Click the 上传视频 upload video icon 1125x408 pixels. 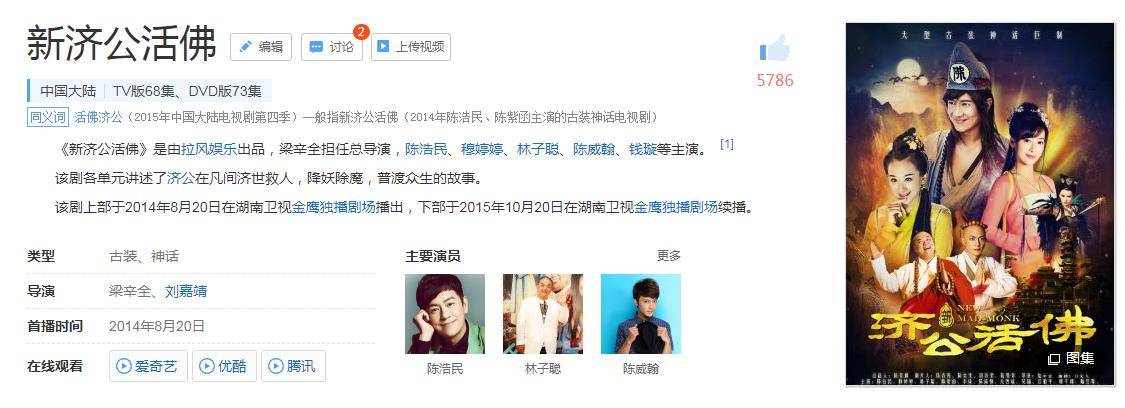tap(383, 47)
